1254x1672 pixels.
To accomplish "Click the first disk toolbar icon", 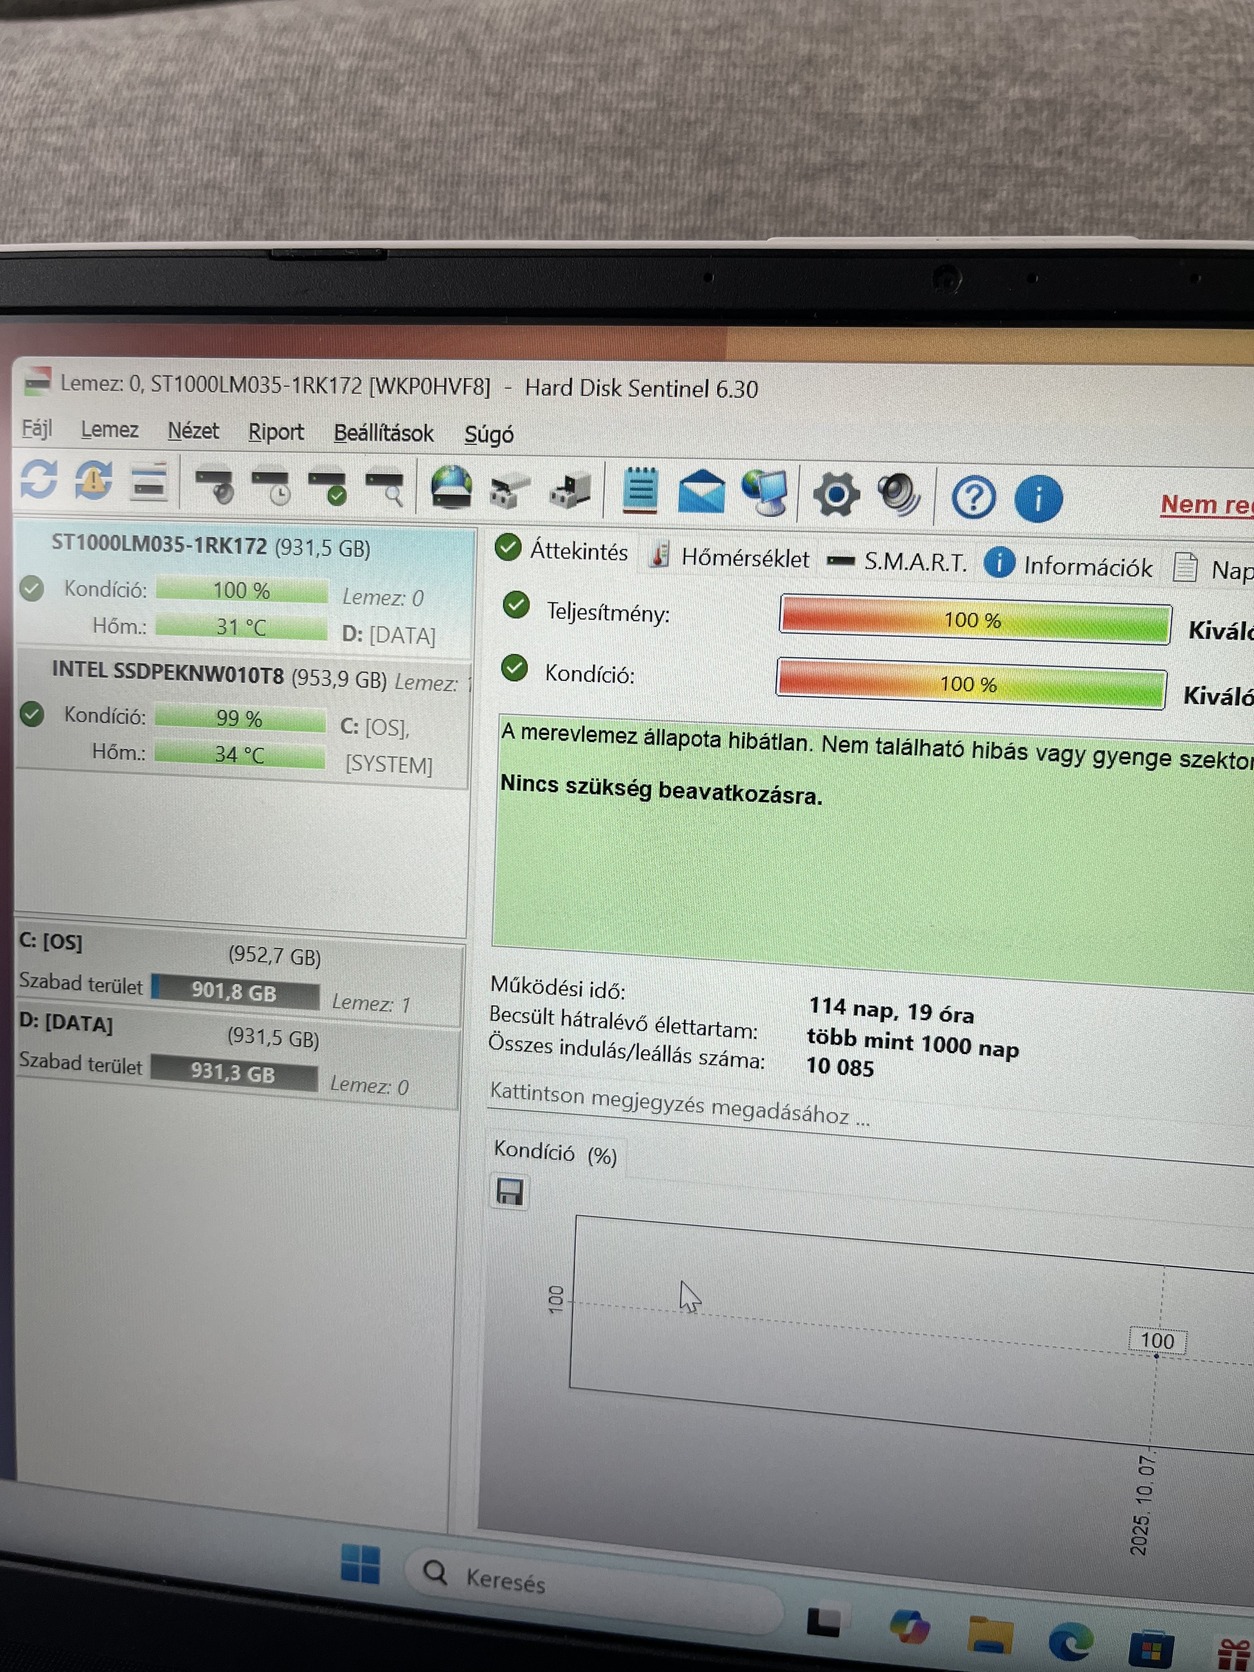I will tap(215, 484).
